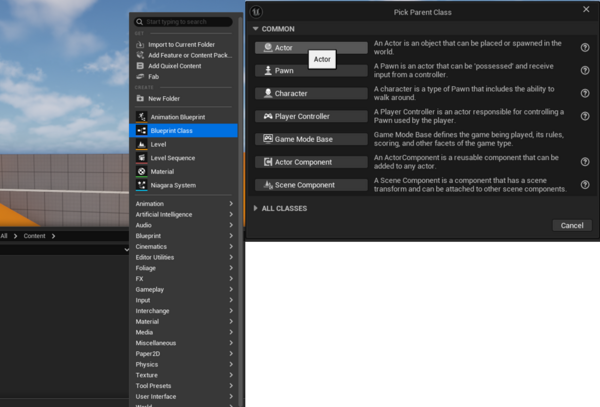
Task: Open the FX submenu
Action: pos(184,279)
